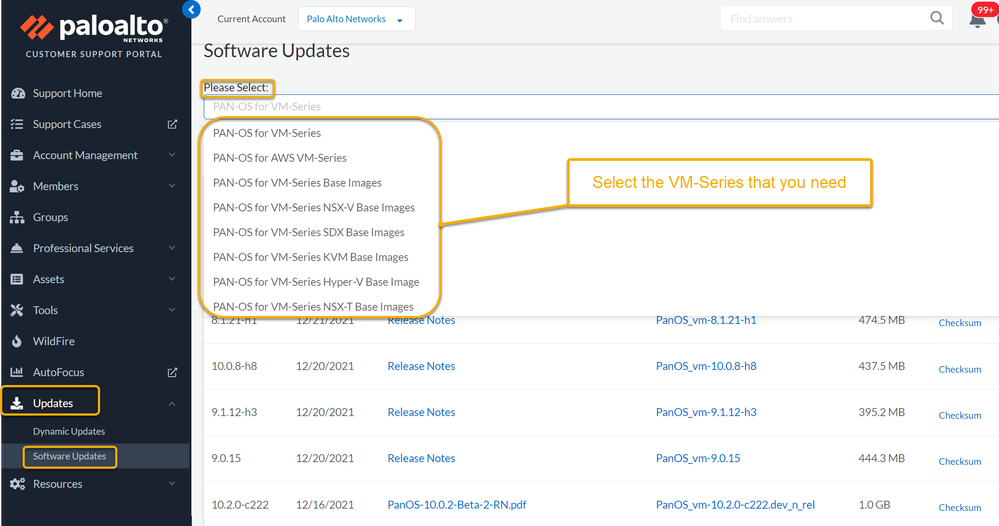Open WildFire menu item
Screen dimensions: 999x526
54,341
